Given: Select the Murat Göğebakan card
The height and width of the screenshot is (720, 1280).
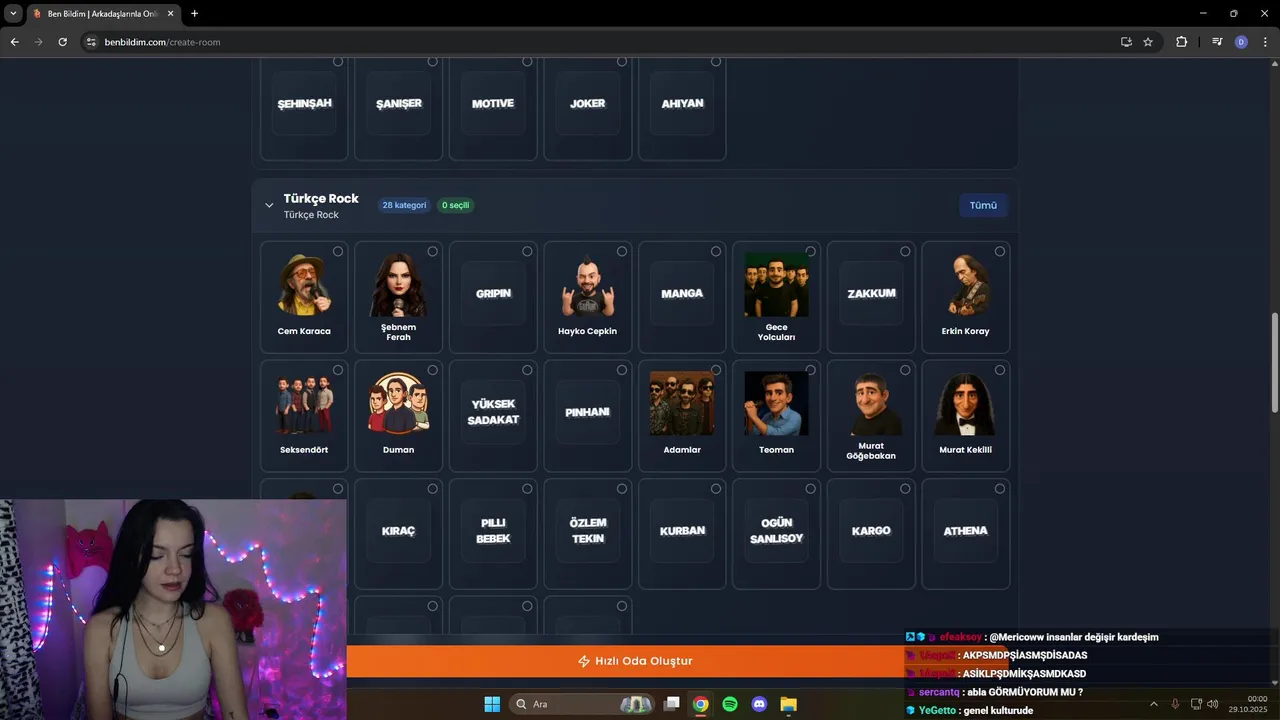Looking at the screenshot, I should (x=871, y=416).
